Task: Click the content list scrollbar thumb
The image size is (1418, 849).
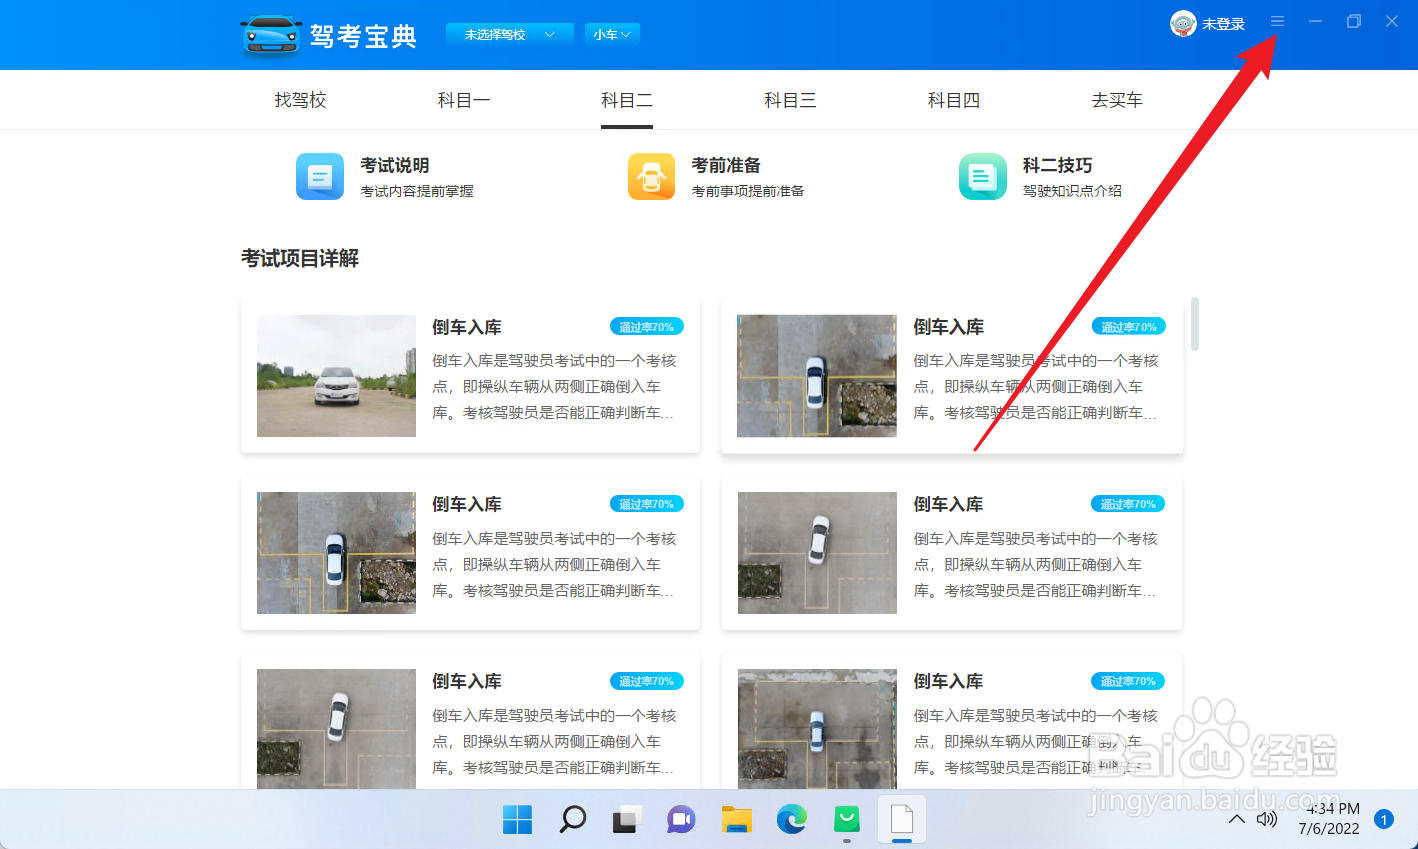Action: tap(1195, 323)
